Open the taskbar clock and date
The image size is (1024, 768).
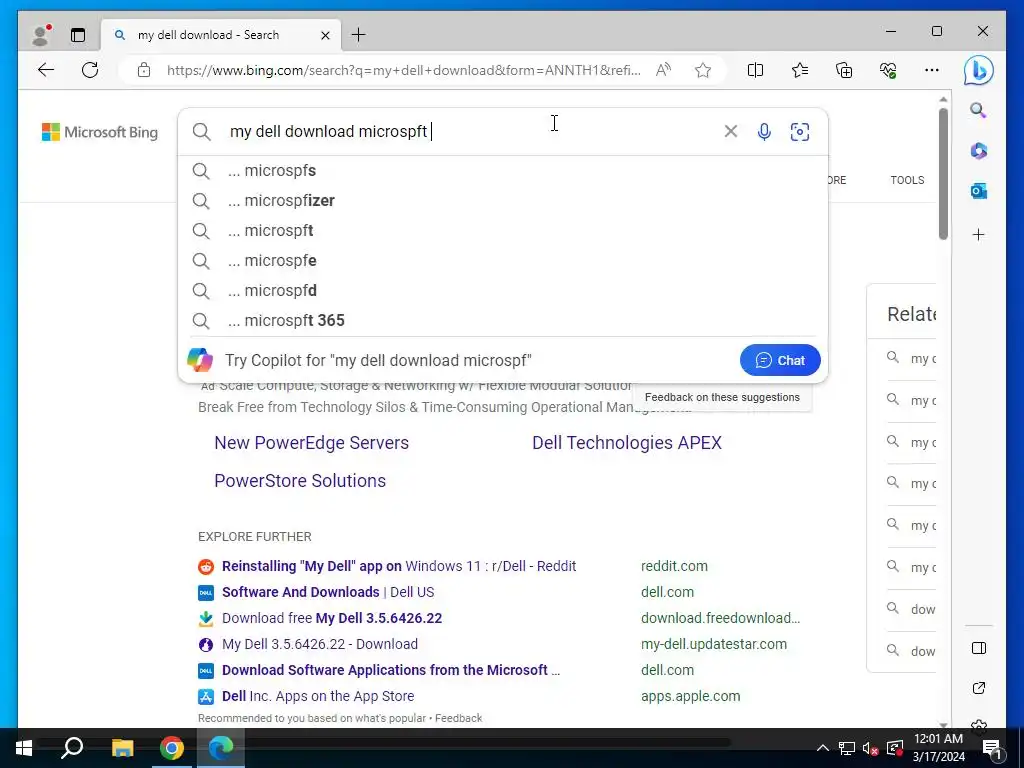938,748
